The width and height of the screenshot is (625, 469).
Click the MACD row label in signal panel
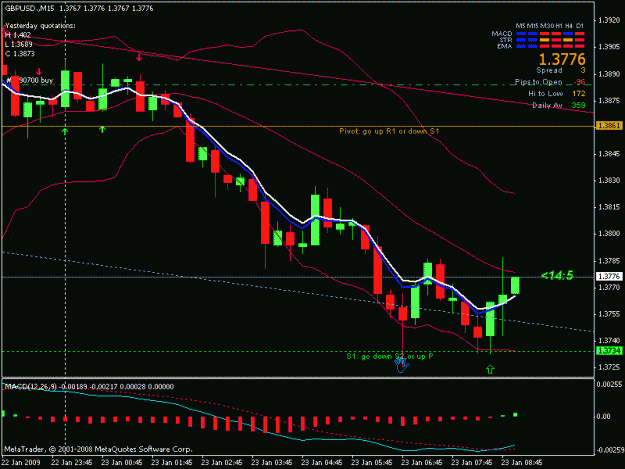pos(502,34)
